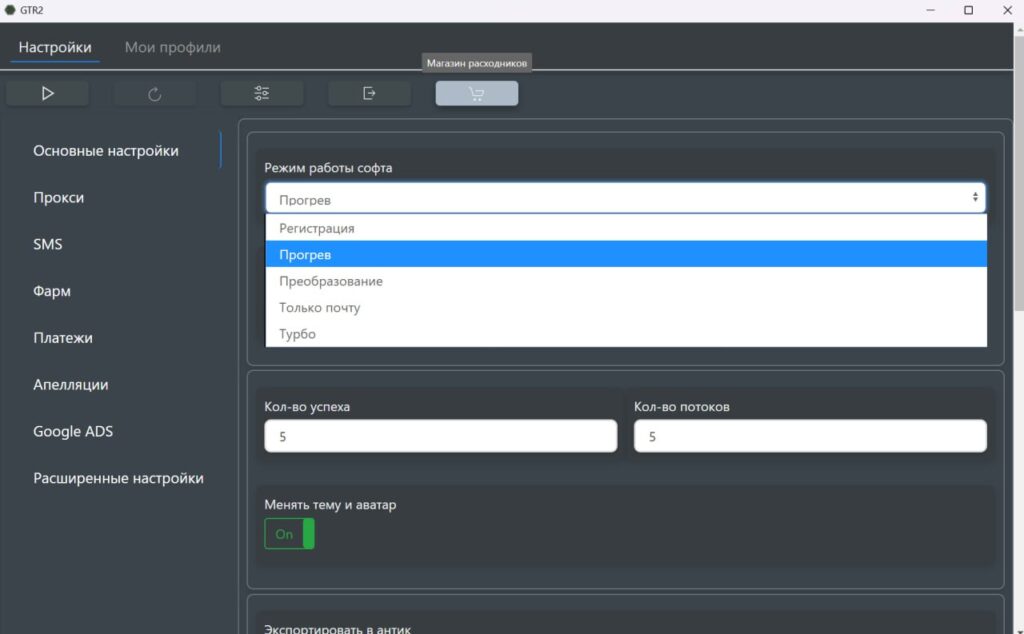
Task: Open Основные настройки section
Action: [x=106, y=151]
